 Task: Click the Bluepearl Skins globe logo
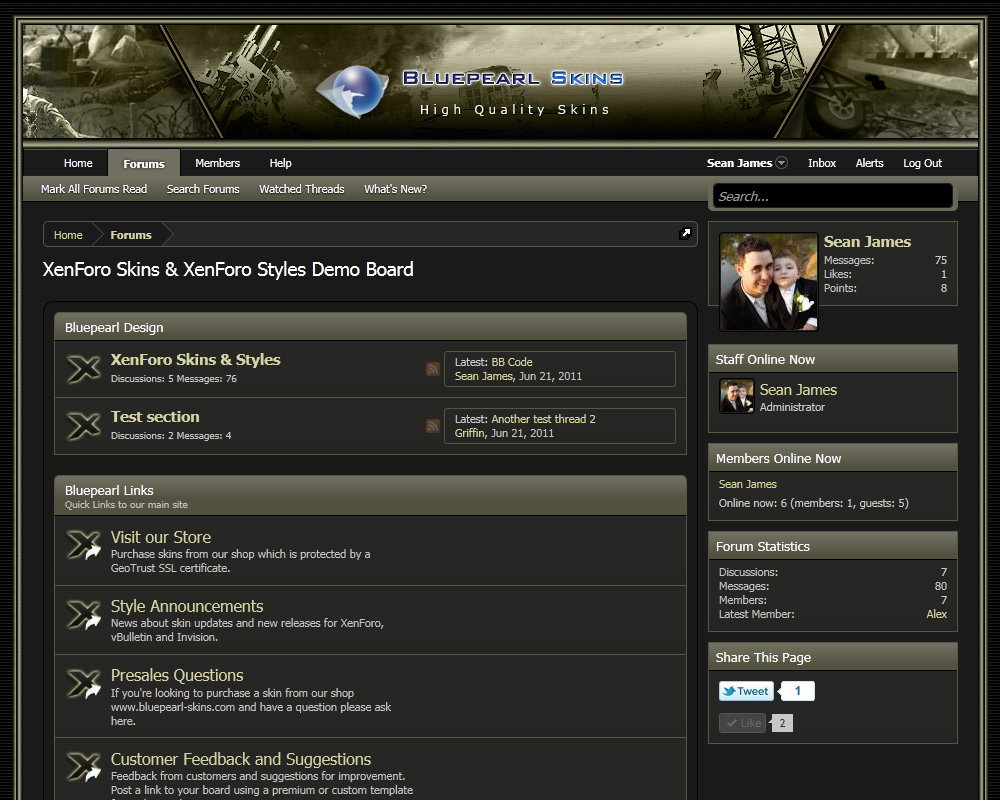[x=352, y=91]
